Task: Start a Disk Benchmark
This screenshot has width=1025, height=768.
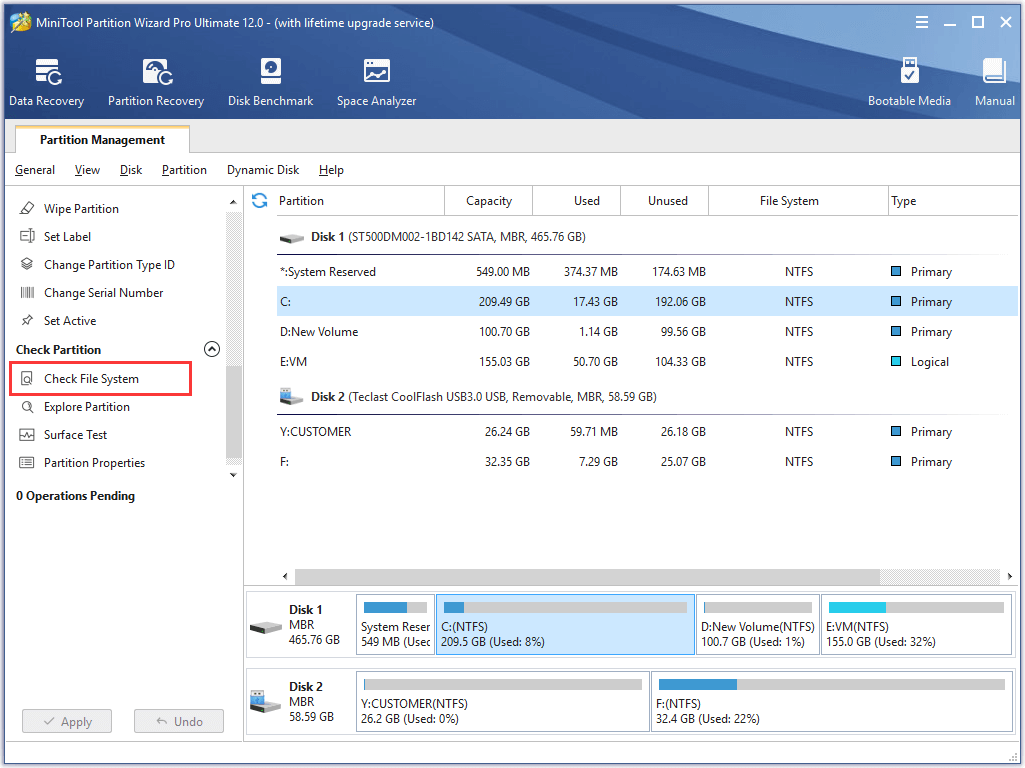Action: click(270, 80)
